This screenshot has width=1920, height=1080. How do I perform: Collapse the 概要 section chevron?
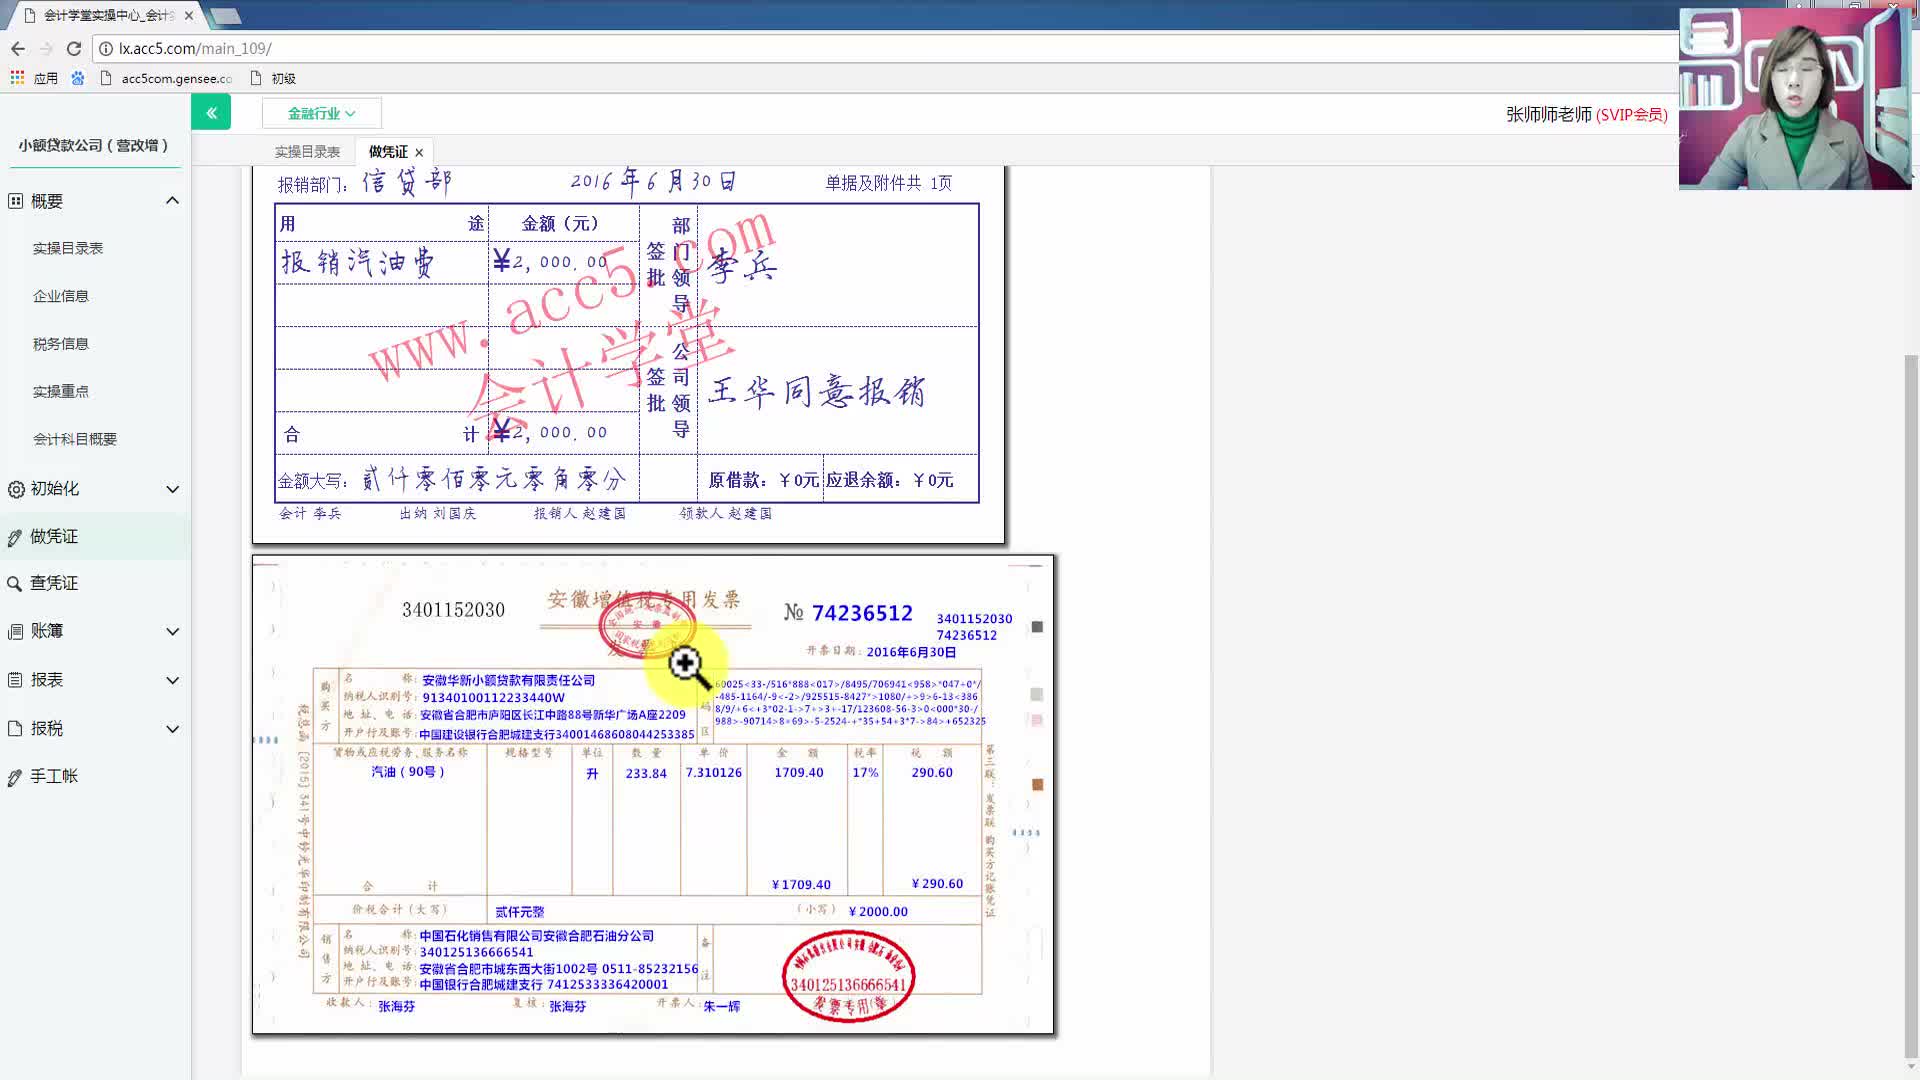(172, 200)
